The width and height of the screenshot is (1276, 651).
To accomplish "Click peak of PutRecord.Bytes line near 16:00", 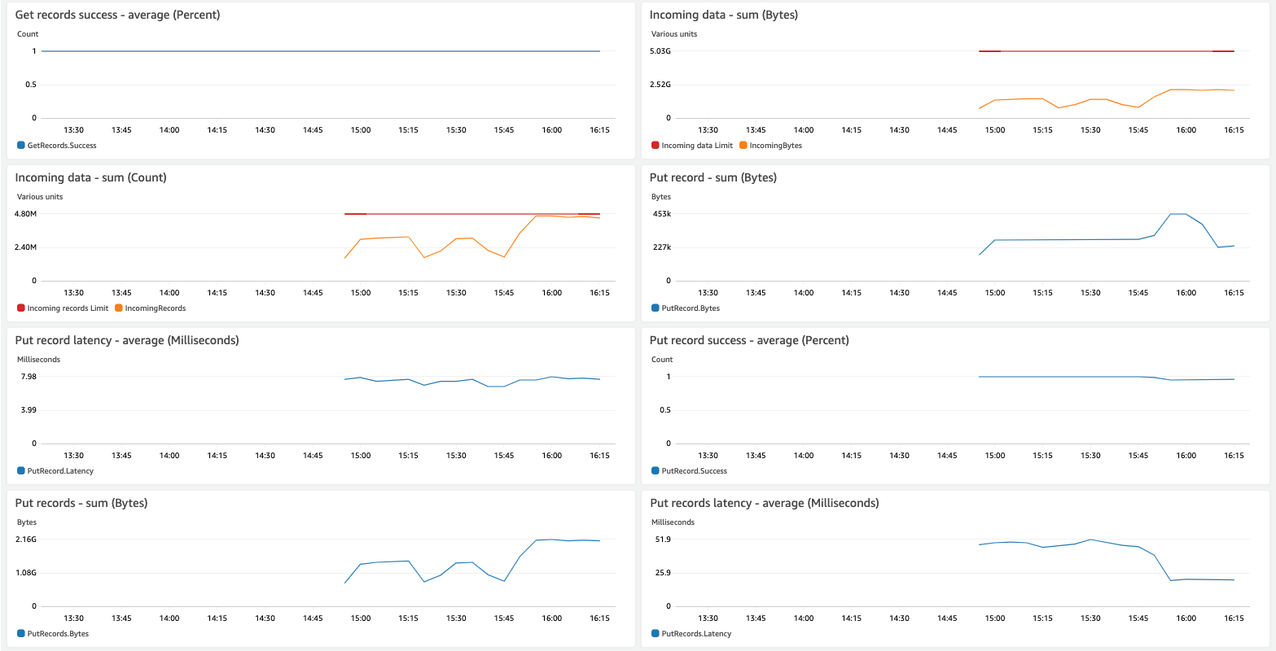I will [x=1178, y=214].
